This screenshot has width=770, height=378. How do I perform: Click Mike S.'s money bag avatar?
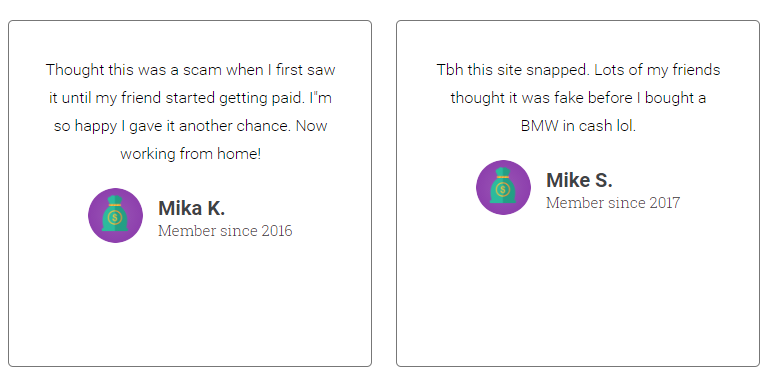[x=503, y=188]
